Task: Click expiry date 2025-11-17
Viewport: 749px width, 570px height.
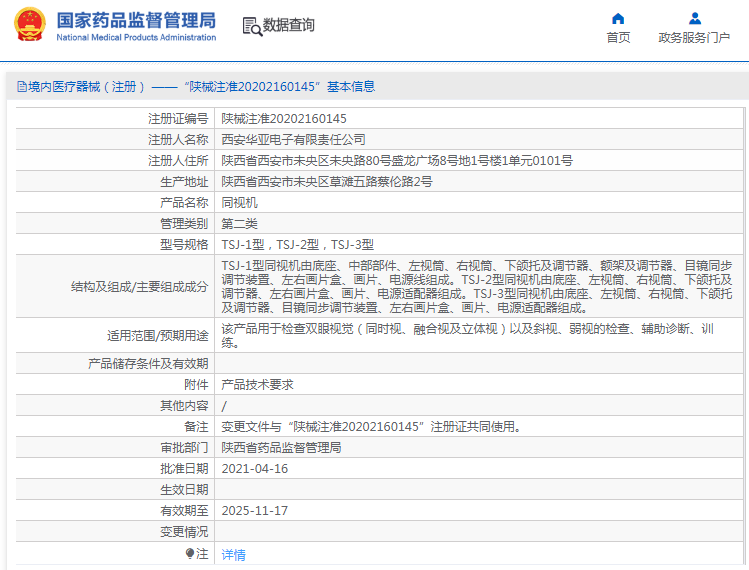Action: 255,511
